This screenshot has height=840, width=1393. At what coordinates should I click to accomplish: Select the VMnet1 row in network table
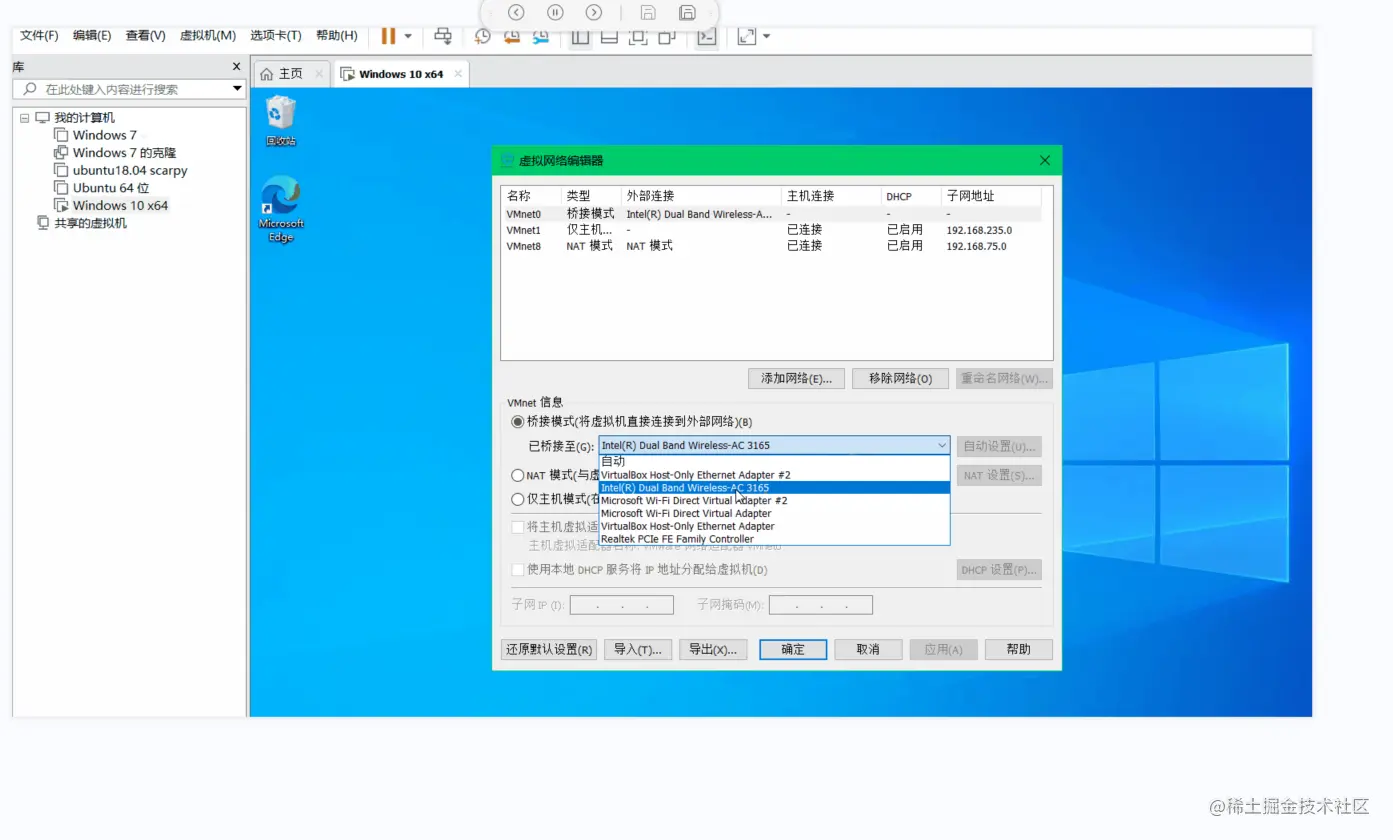tap(772, 230)
